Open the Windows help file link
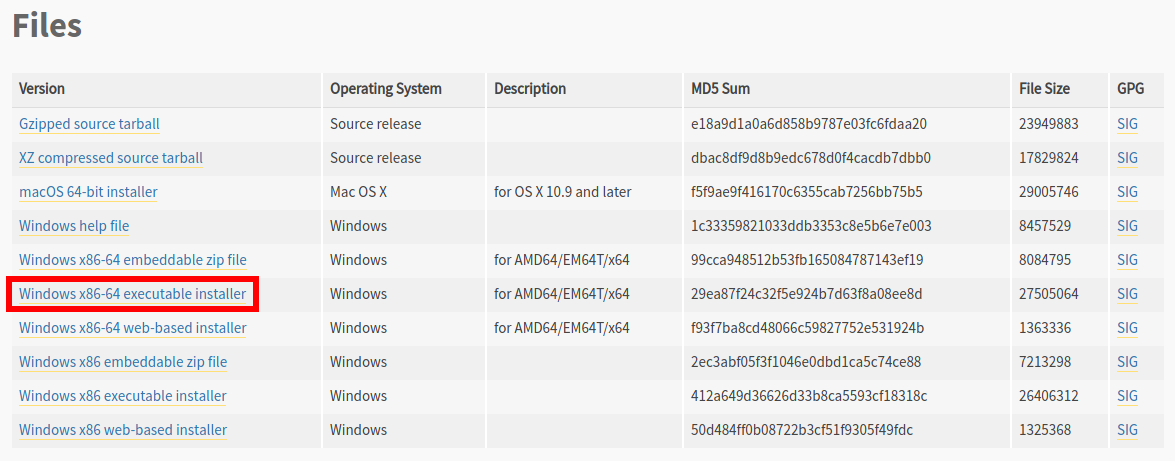 [74, 226]
